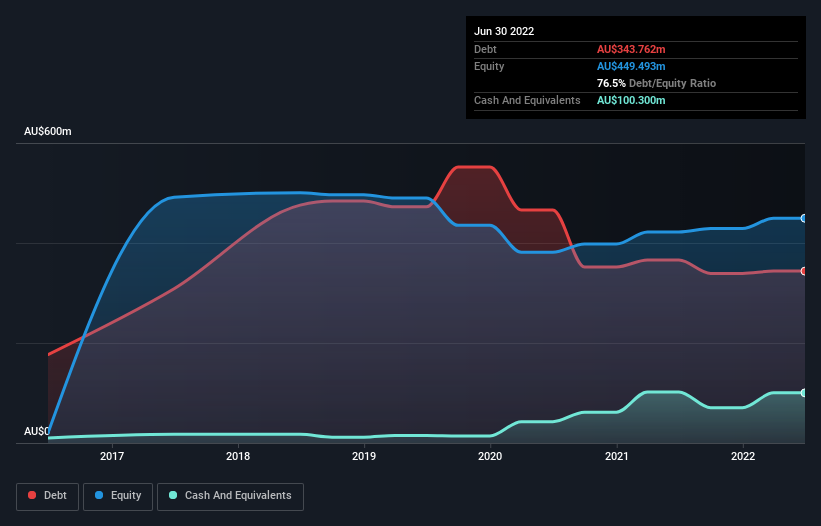Click the 2022 x-axis label
The image size is (821, 526).
pos(743,456)
